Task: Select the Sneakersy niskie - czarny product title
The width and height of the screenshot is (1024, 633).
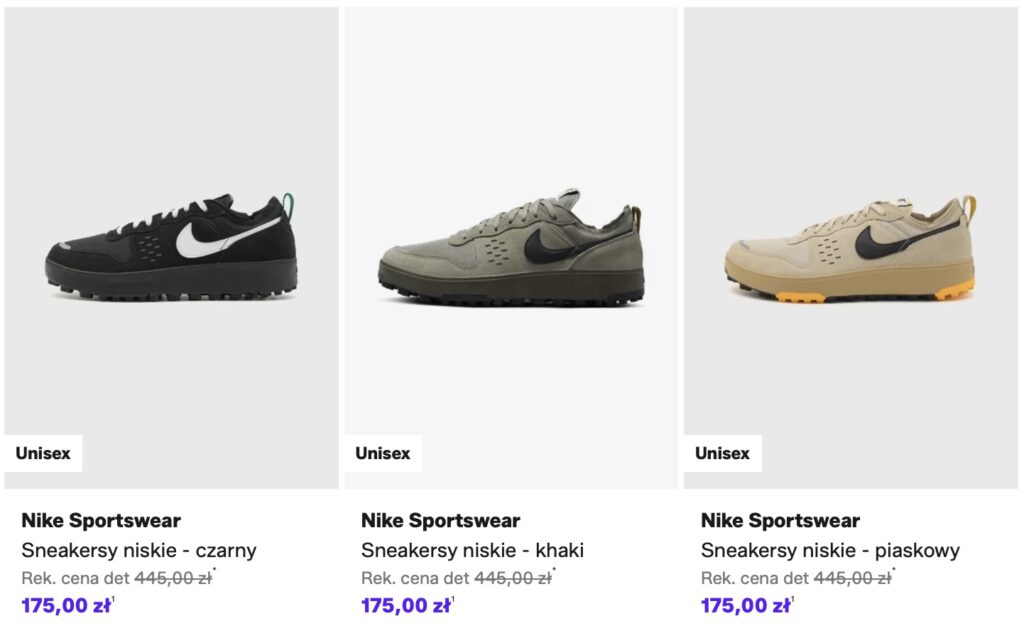Action: coord(139,550)
